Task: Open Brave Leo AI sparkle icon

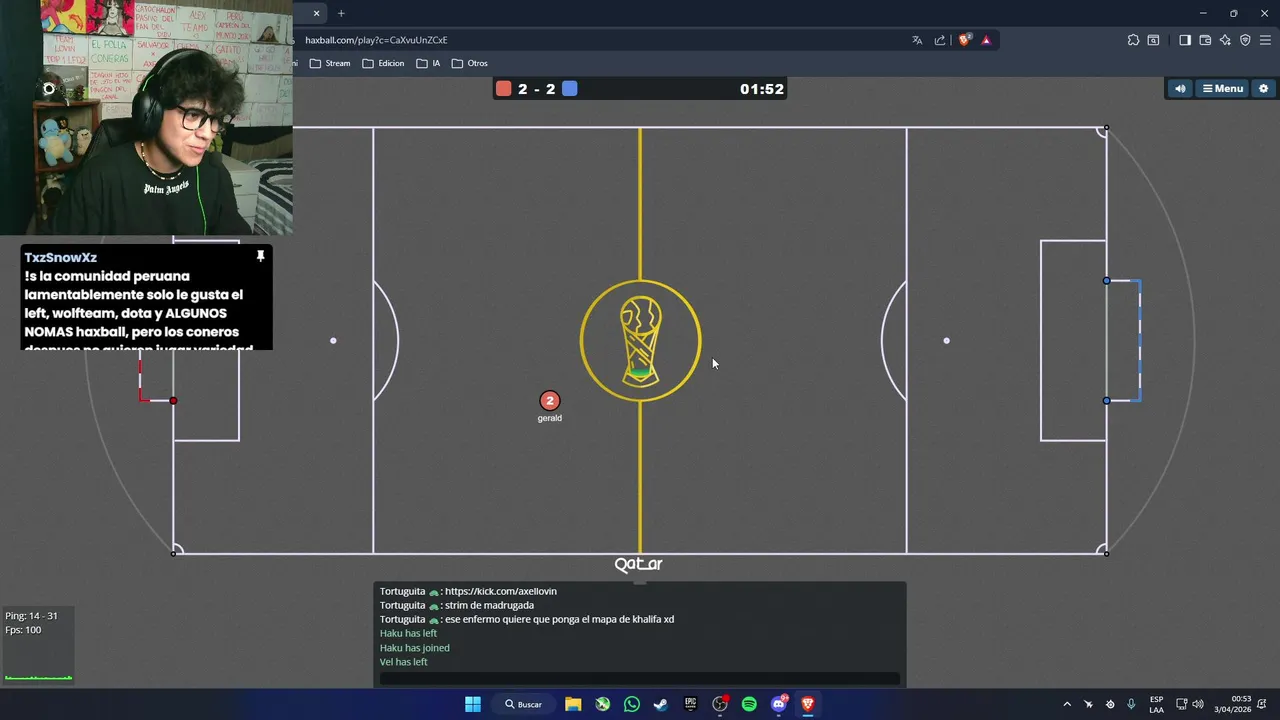Action: point(1225,40)
